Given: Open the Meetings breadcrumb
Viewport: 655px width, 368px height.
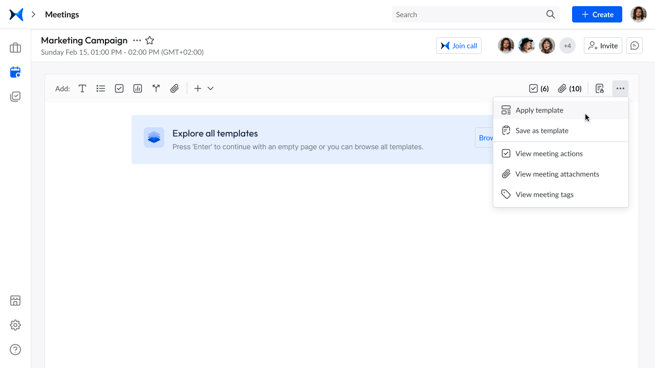Looking at the screenshot, I should [62, 15].
